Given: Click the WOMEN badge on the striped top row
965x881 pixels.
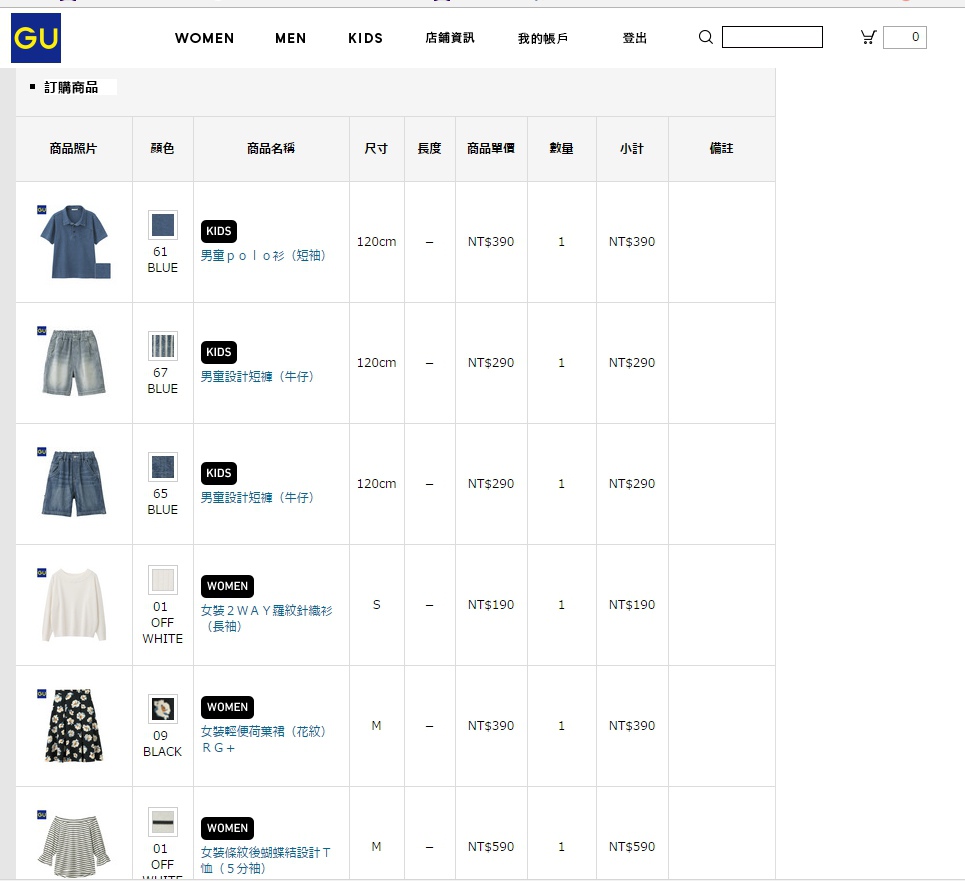Looking at the screenshot, I should click(227, 828).
